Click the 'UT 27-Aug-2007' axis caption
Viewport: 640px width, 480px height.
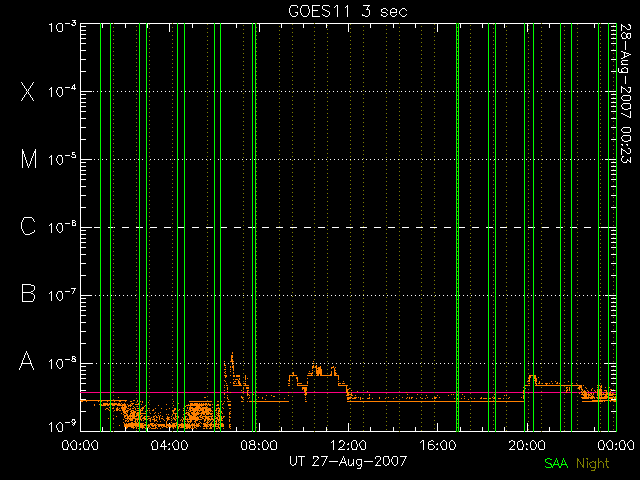(348, 461)
